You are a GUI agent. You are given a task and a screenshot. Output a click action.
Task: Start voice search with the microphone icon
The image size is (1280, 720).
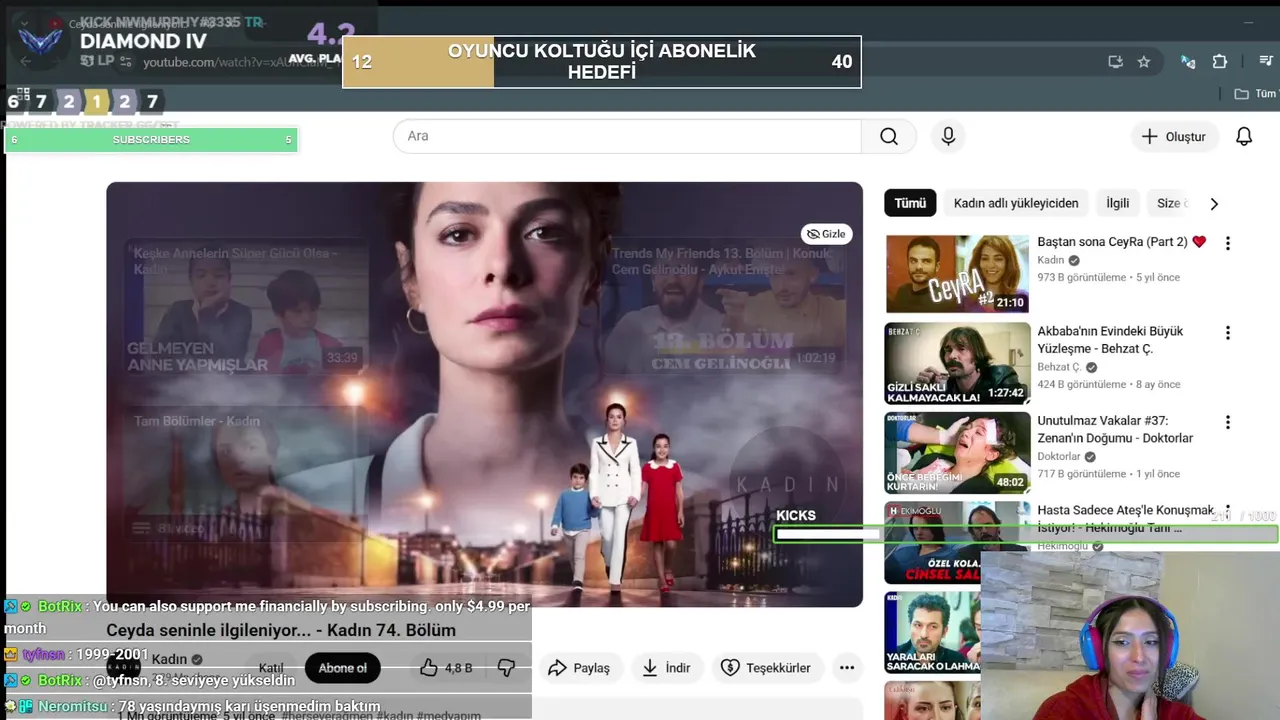click(948, 136)
